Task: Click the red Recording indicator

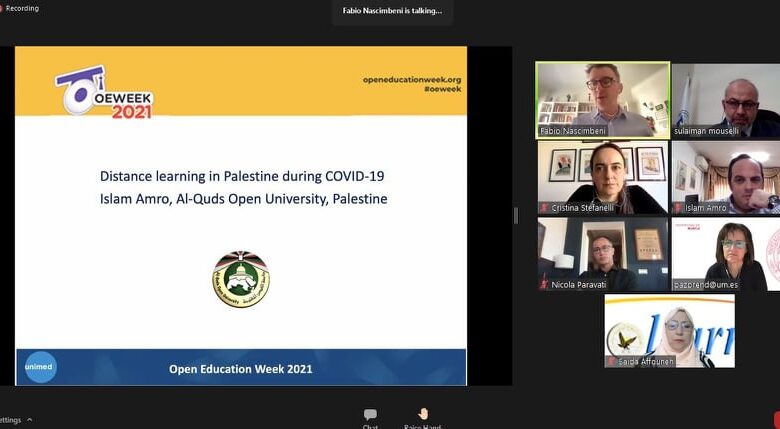Action: coord(6,8)
